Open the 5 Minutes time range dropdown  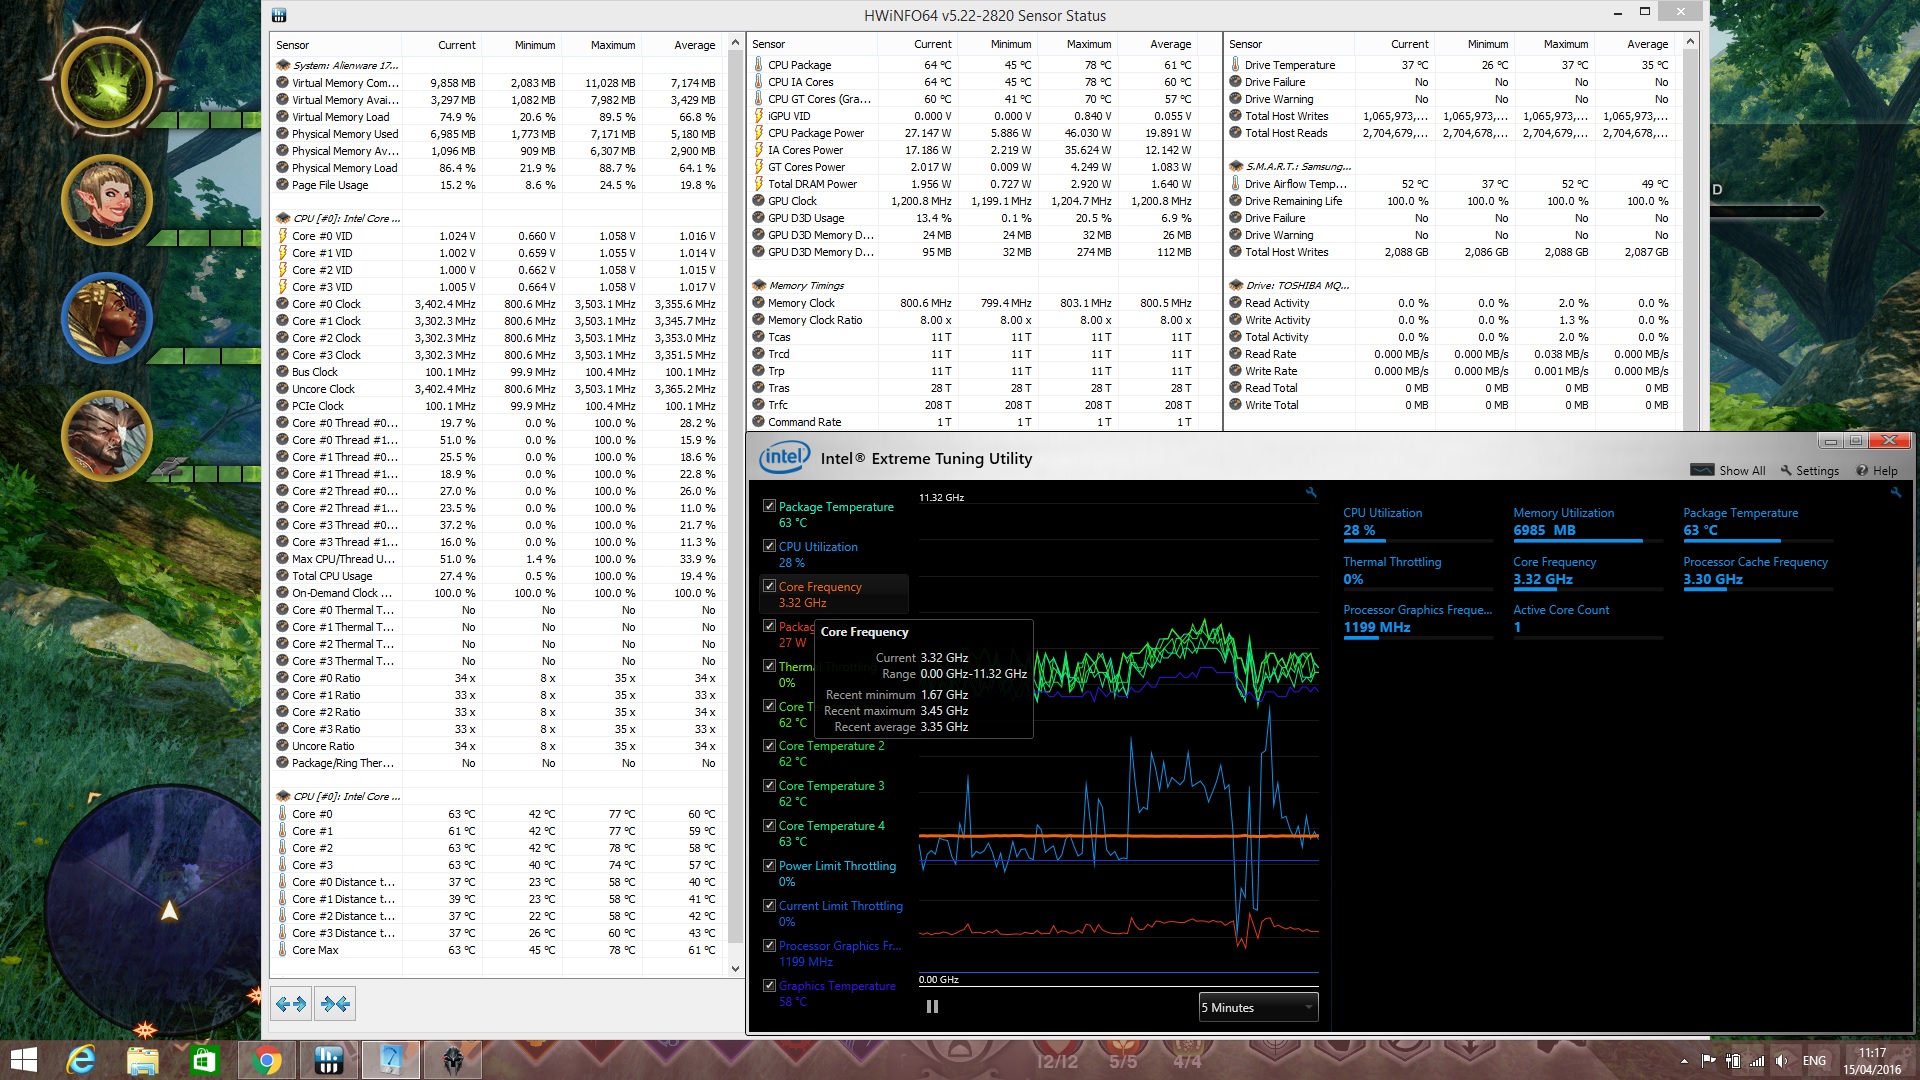(x=1258, y=1007)
